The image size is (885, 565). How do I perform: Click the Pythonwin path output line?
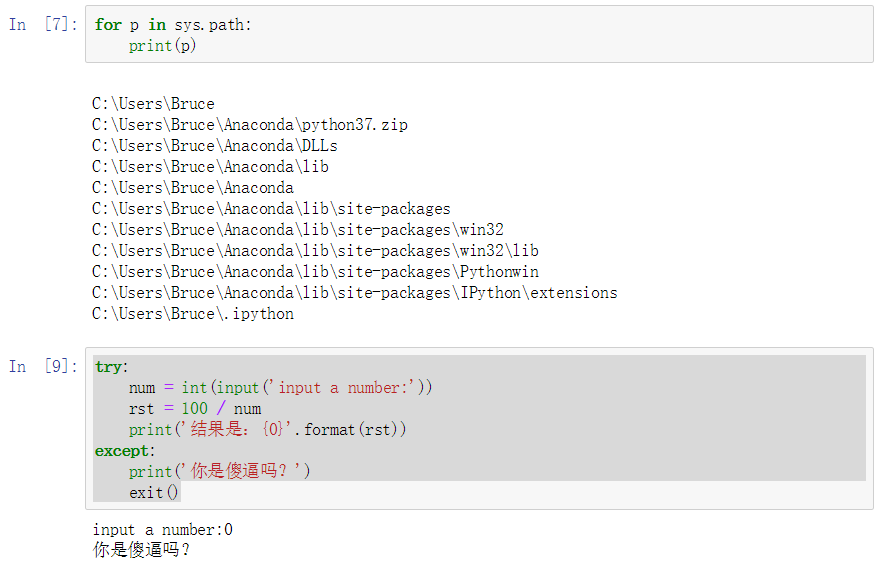(315, 272)
